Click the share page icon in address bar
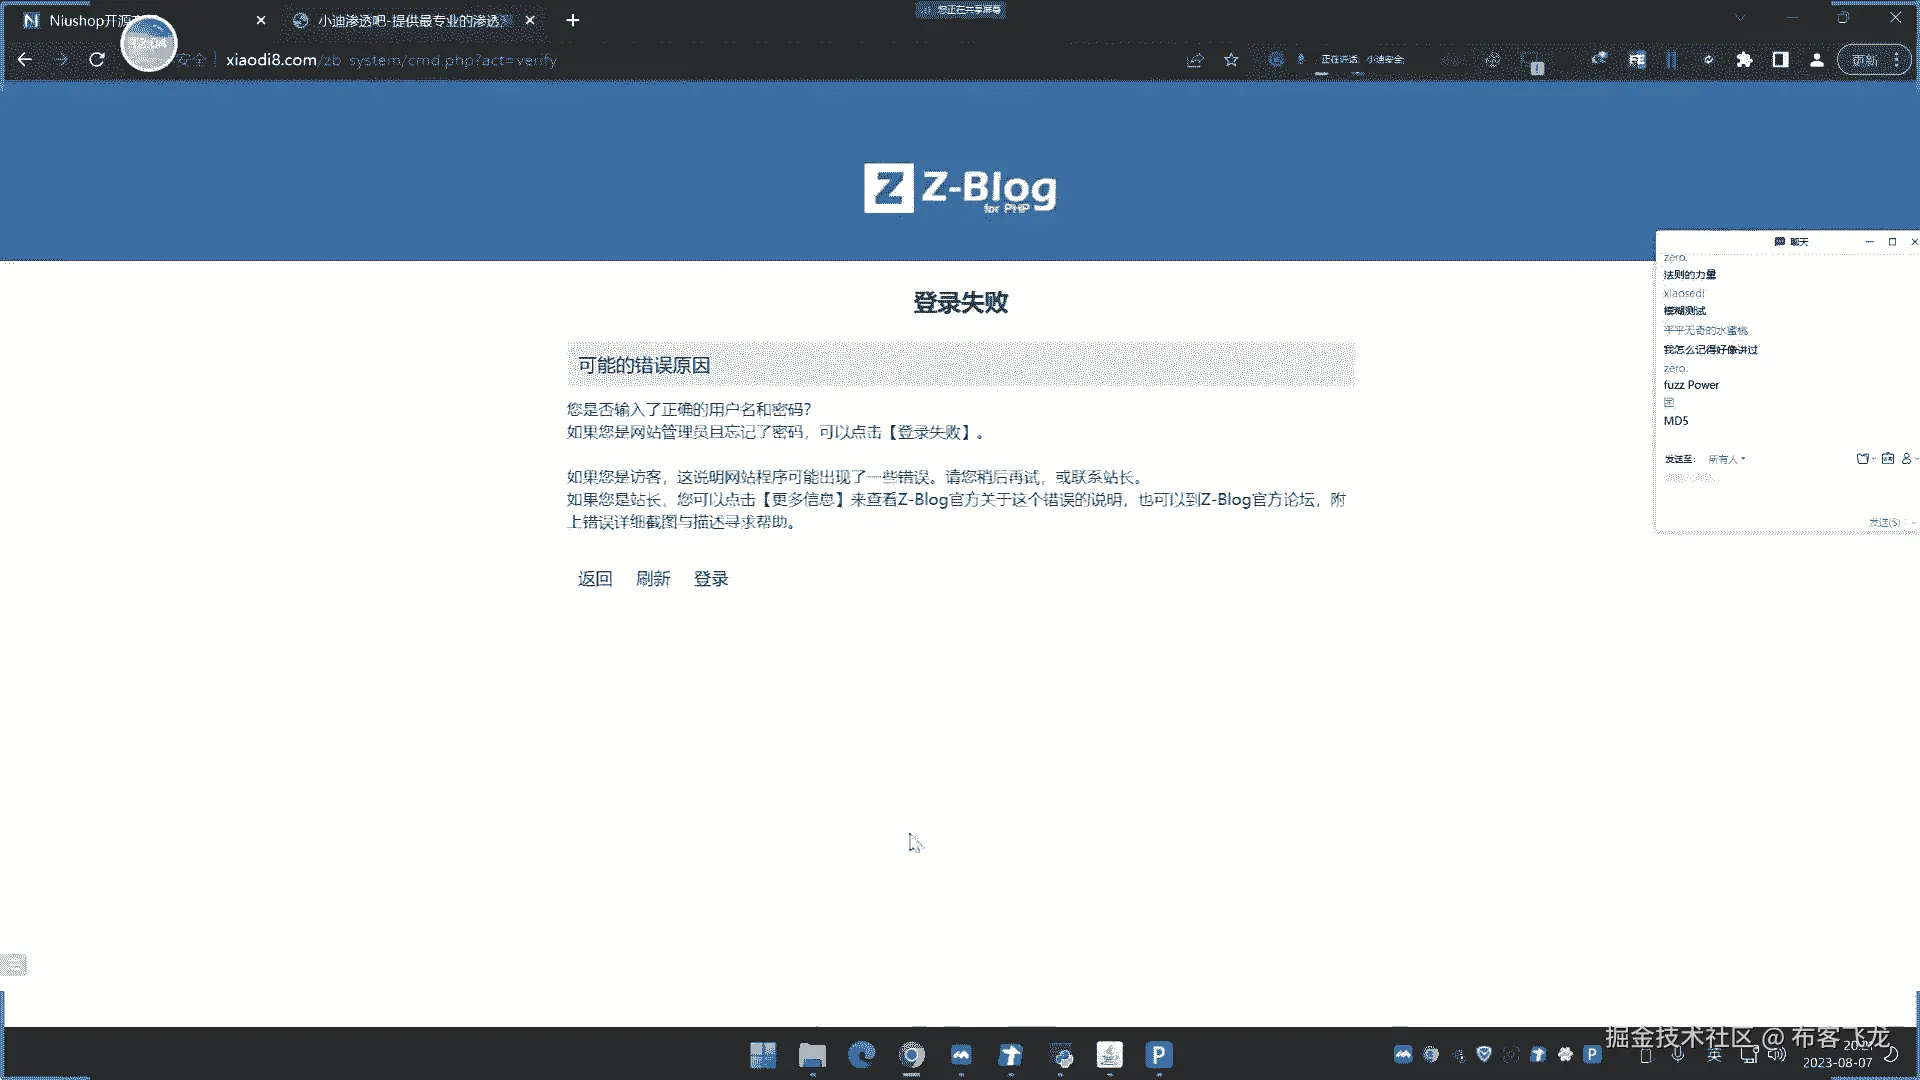This screenshot has height=1080, width=1920. tap(1194, 60)
